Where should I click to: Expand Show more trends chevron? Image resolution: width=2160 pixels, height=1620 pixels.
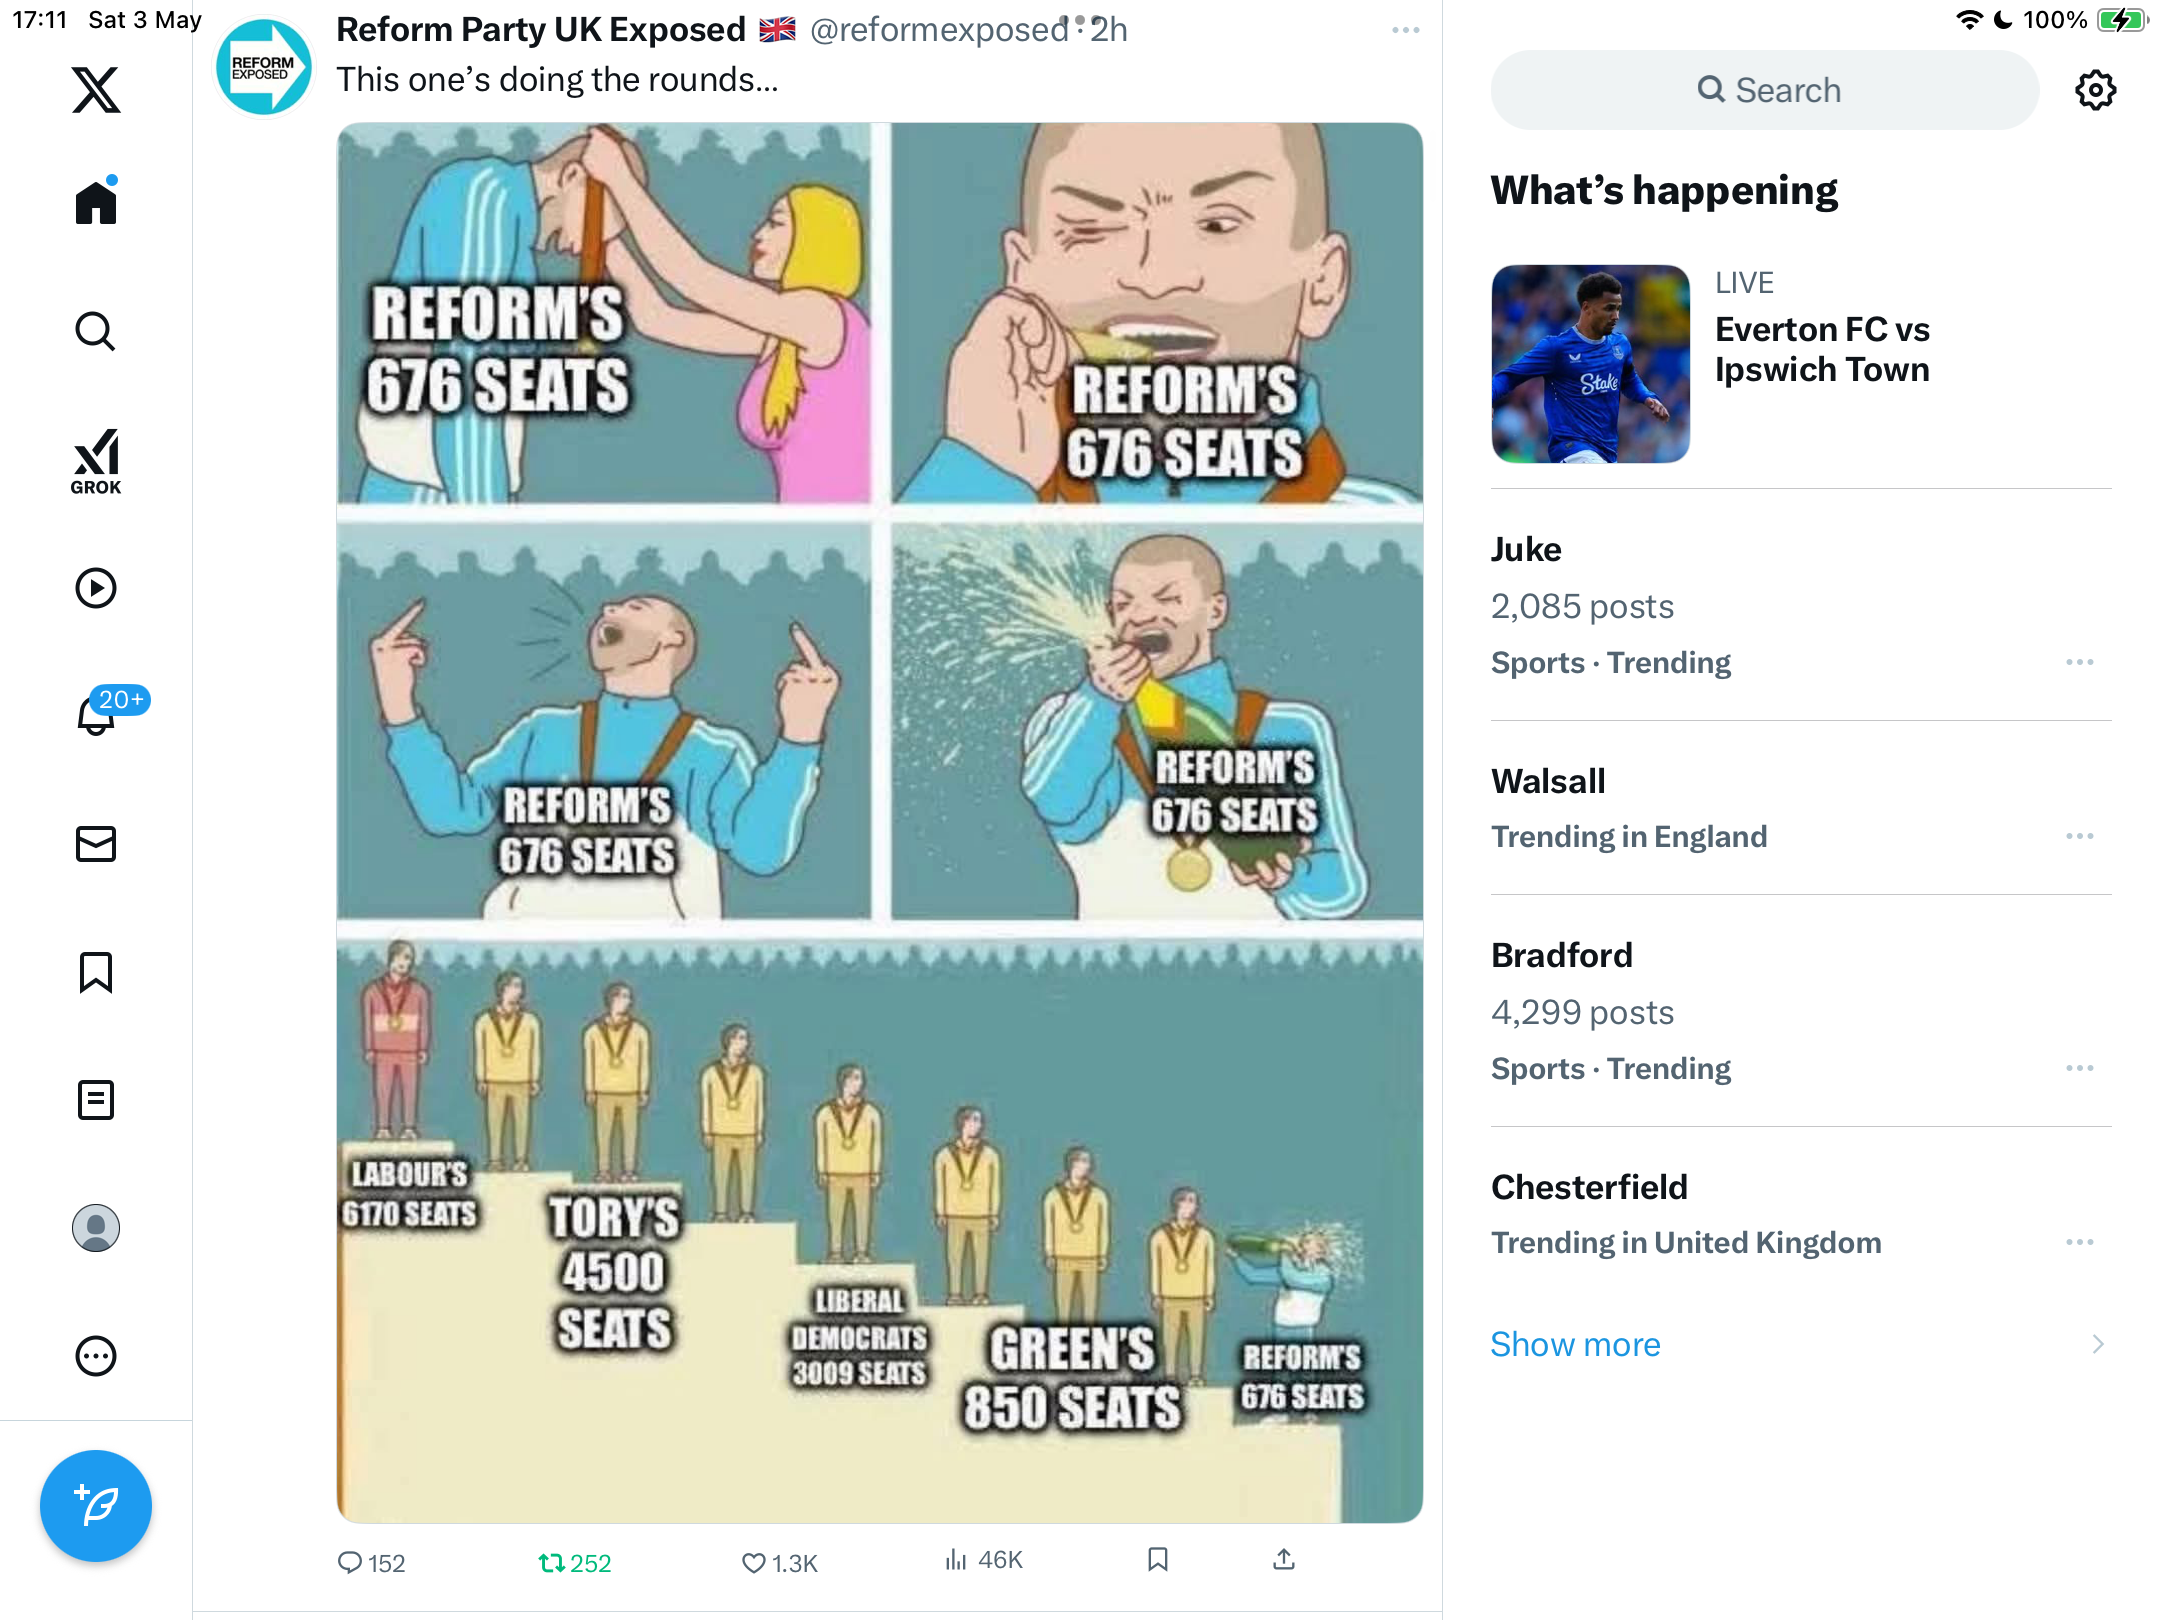(x=2098, y=1344)
